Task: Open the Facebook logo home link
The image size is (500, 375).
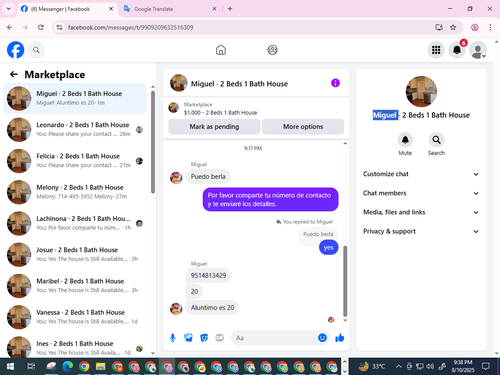Action: coord(15,50)
